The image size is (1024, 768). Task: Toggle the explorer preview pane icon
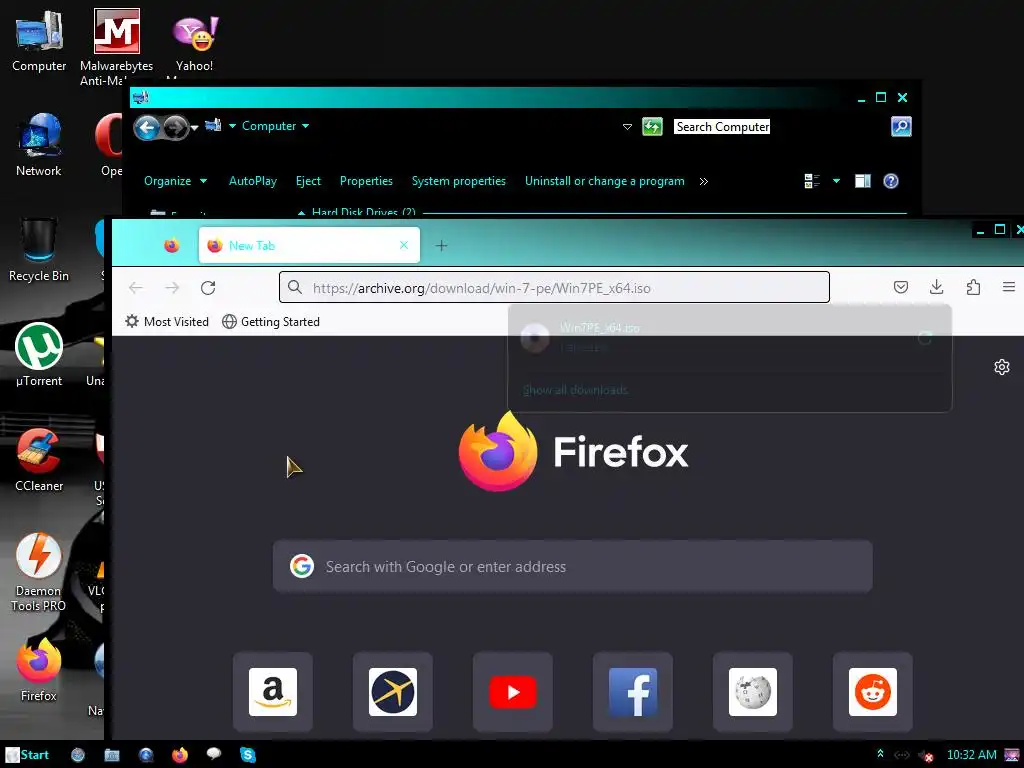(863, 181)
